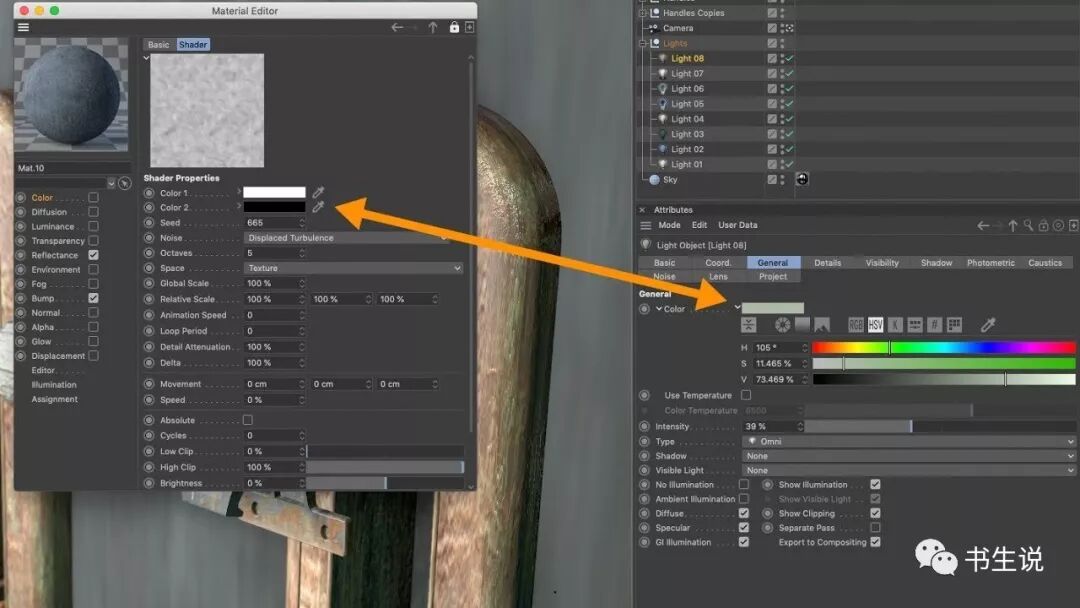1080x608 pixels.
Task: Open the Illumination settings in Material Editor
Action: [54, 385]
